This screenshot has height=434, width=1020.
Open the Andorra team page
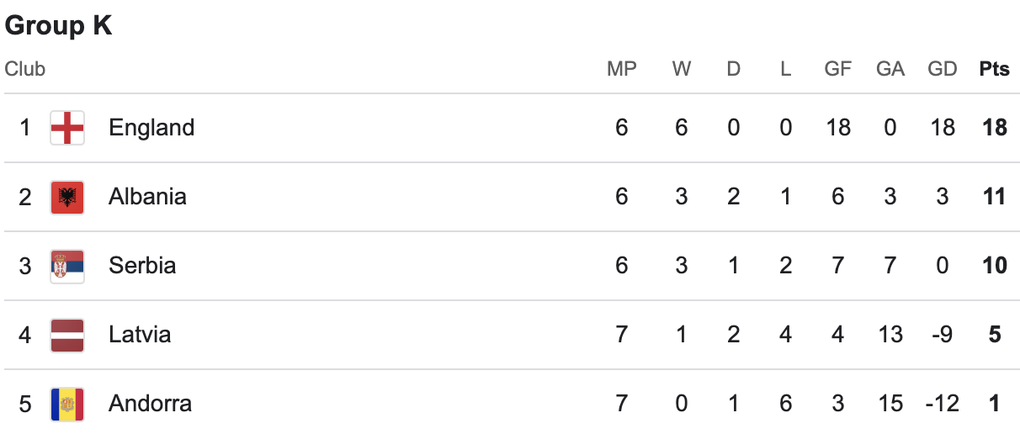pos(150,404)
